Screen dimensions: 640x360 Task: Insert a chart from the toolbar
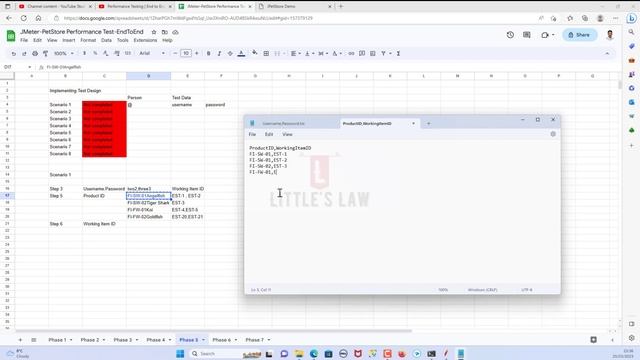[373, 53]
